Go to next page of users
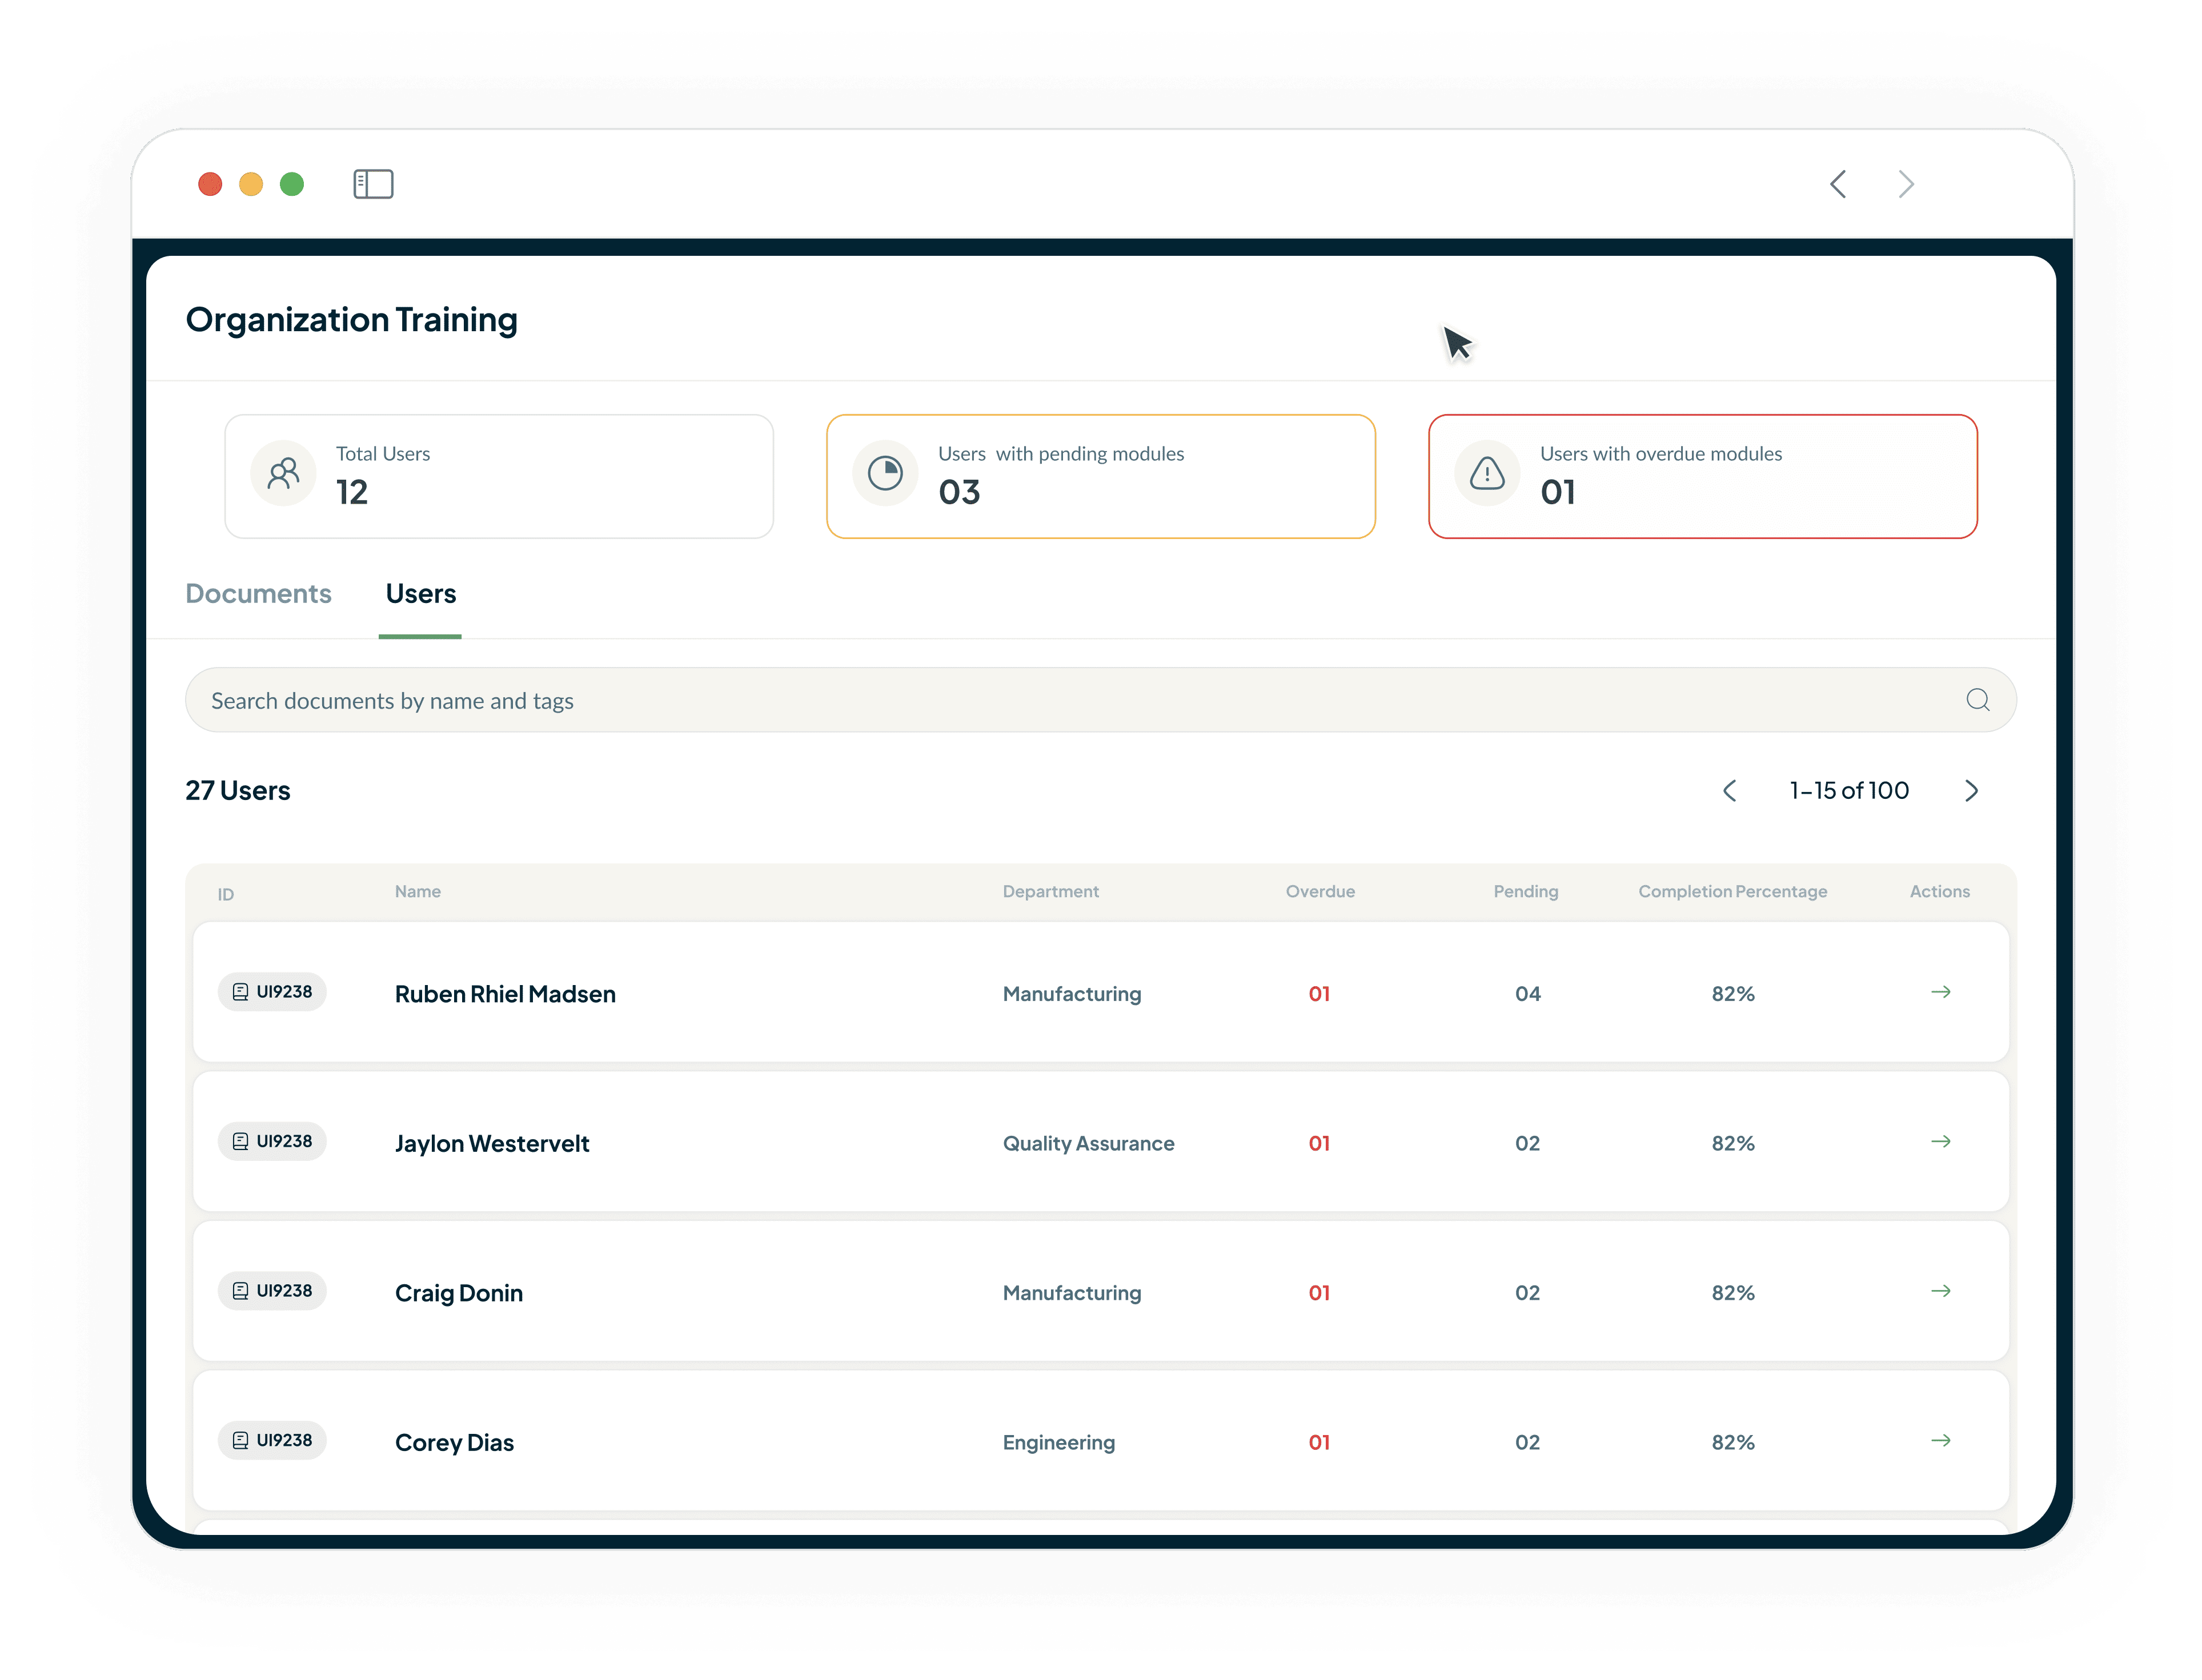This screenshot has height=1680, width=2202. point(1971,791)
